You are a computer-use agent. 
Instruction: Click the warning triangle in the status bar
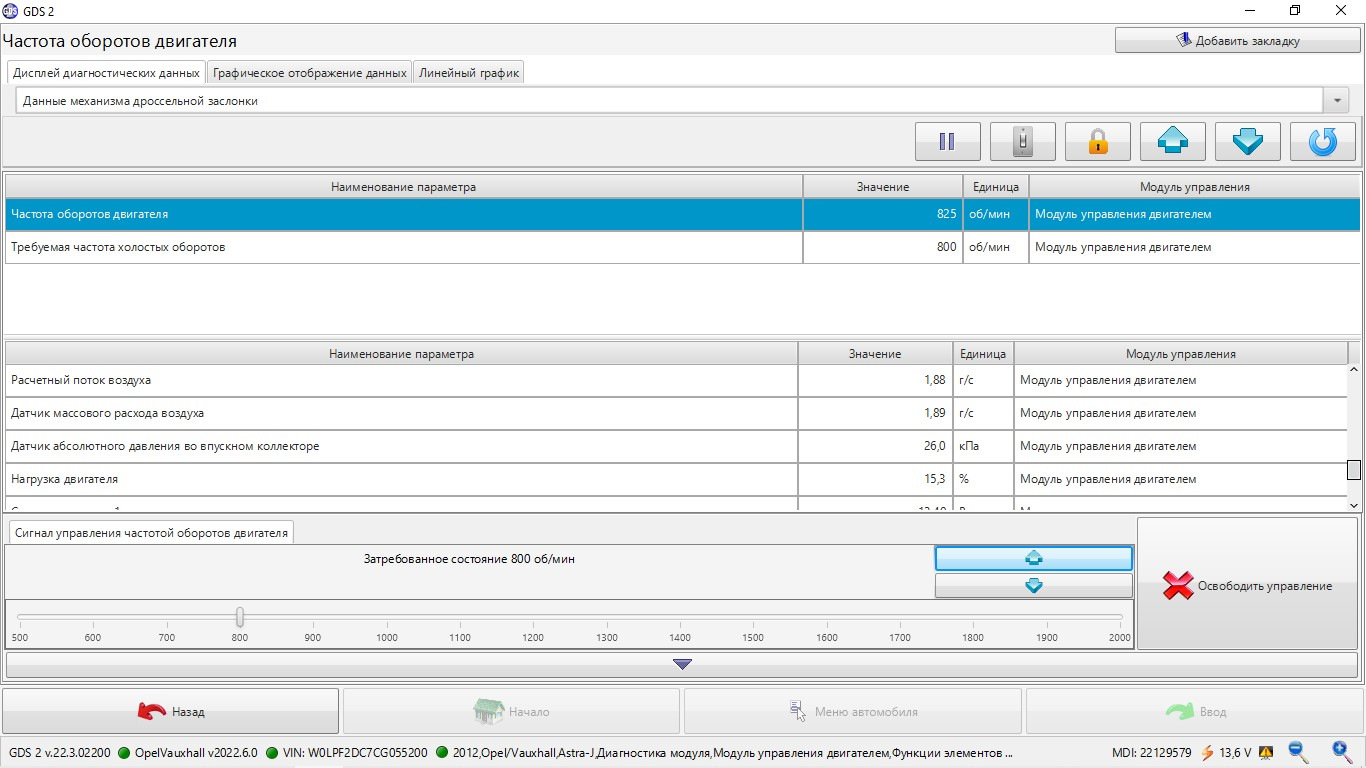tap(1265, 752)
